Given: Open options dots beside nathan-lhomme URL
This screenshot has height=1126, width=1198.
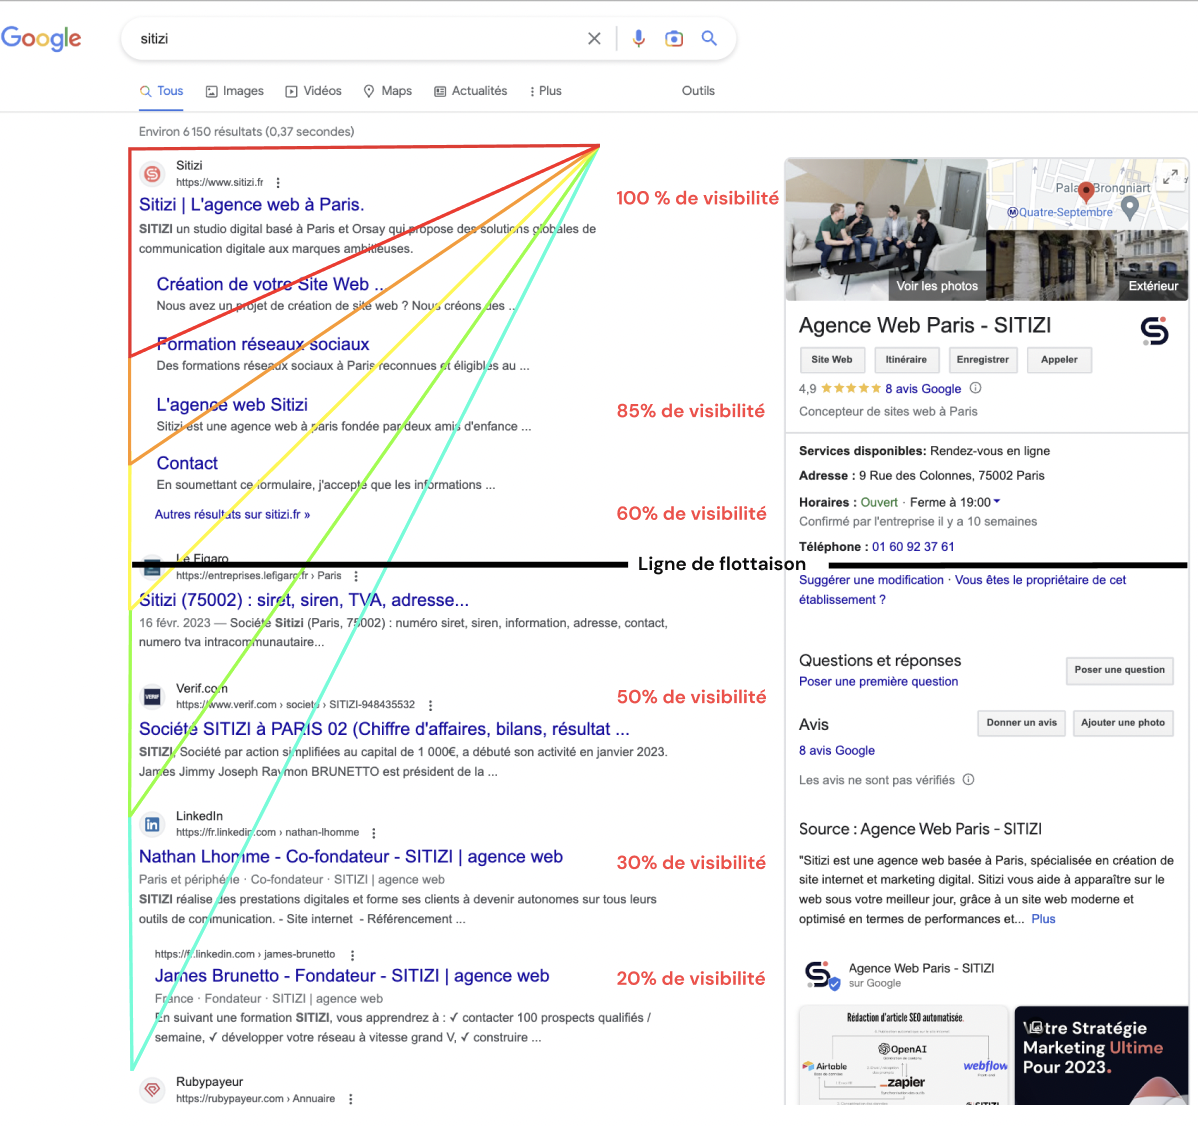Looking at the screenshot, I should point(374,833).
